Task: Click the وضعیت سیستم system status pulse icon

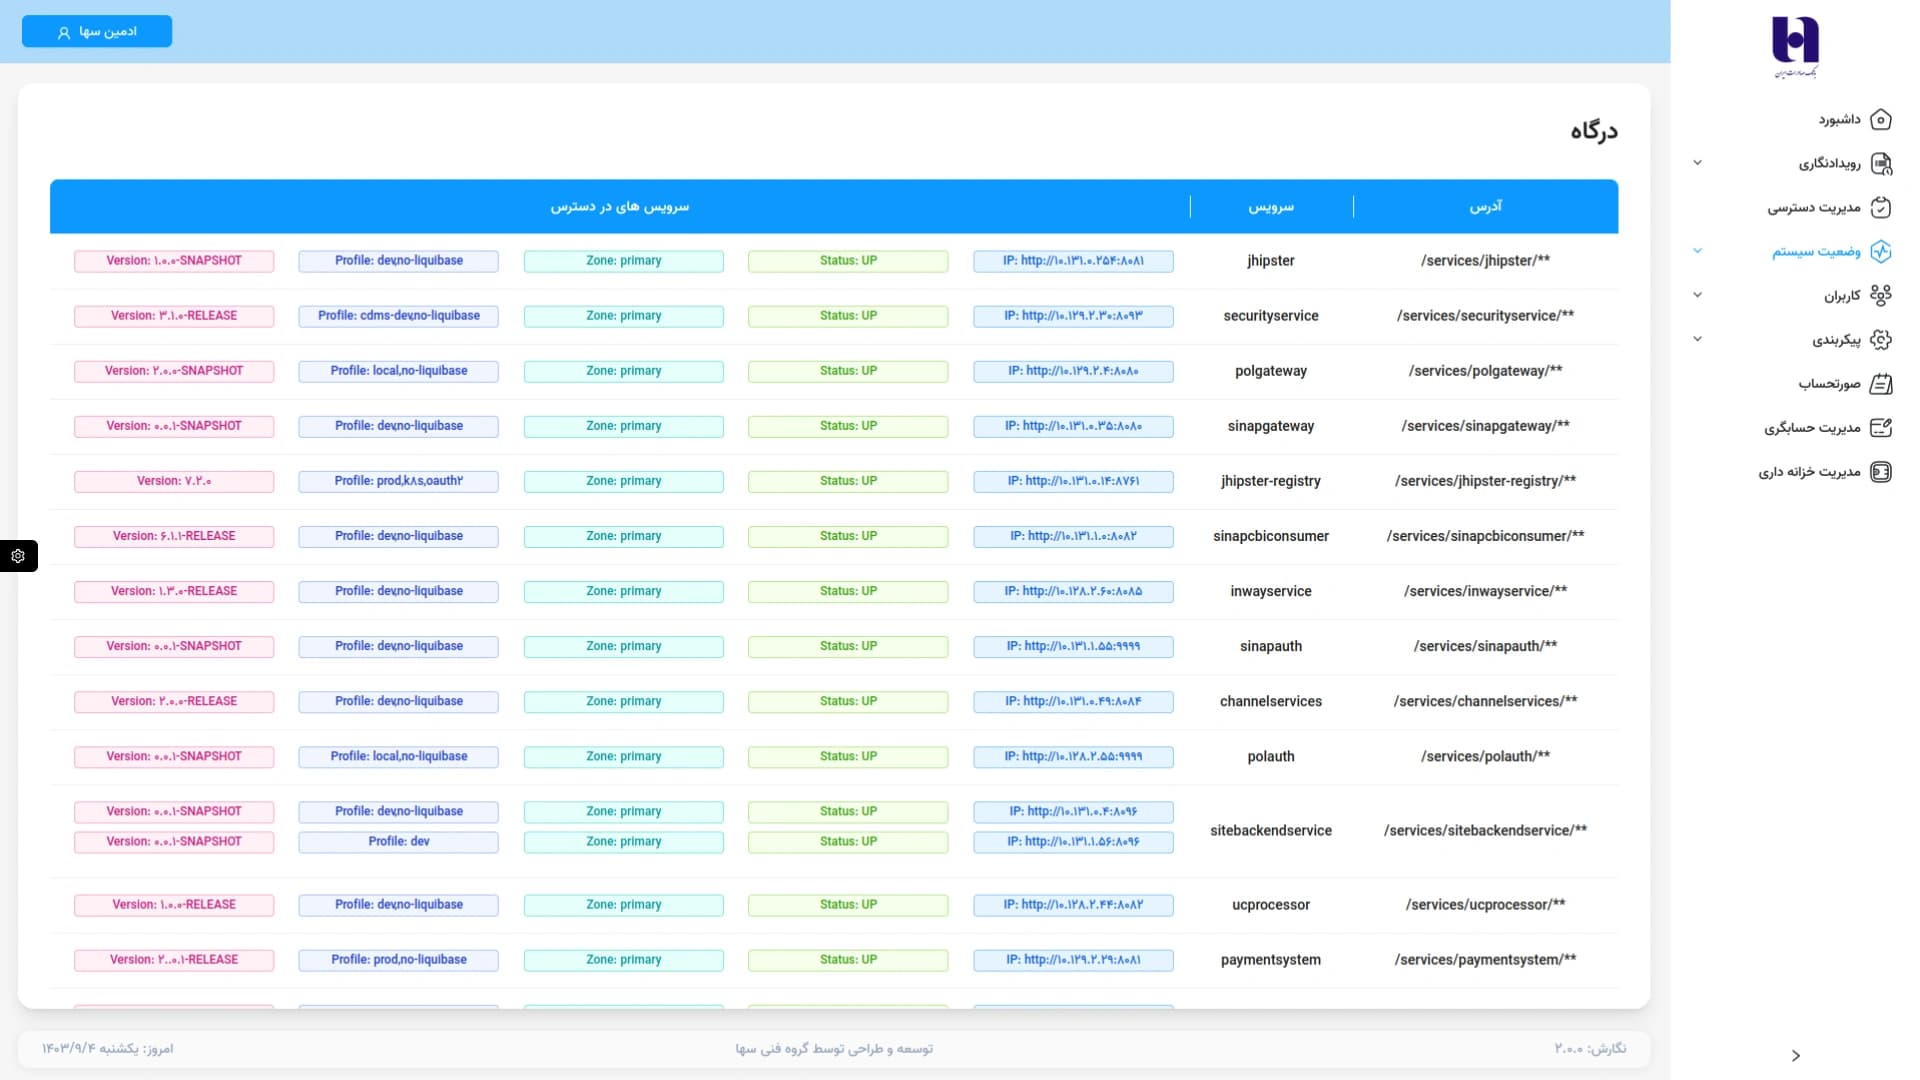Action: (x=1880, y=252)
